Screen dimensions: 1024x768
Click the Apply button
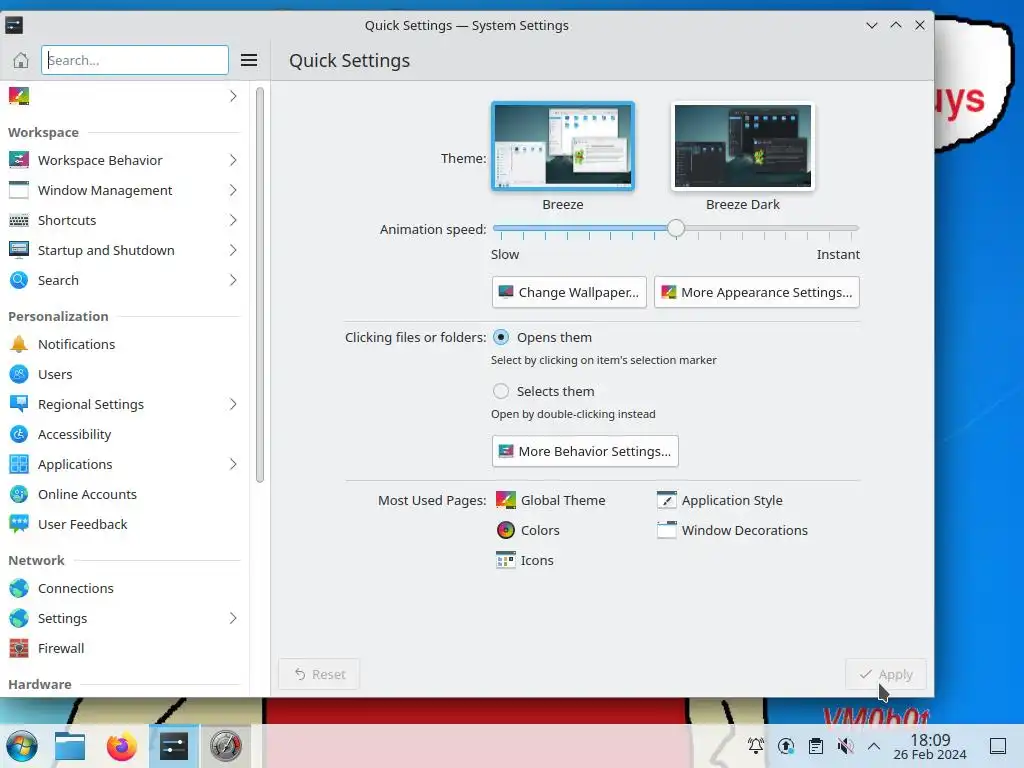[x=886, y=674]
